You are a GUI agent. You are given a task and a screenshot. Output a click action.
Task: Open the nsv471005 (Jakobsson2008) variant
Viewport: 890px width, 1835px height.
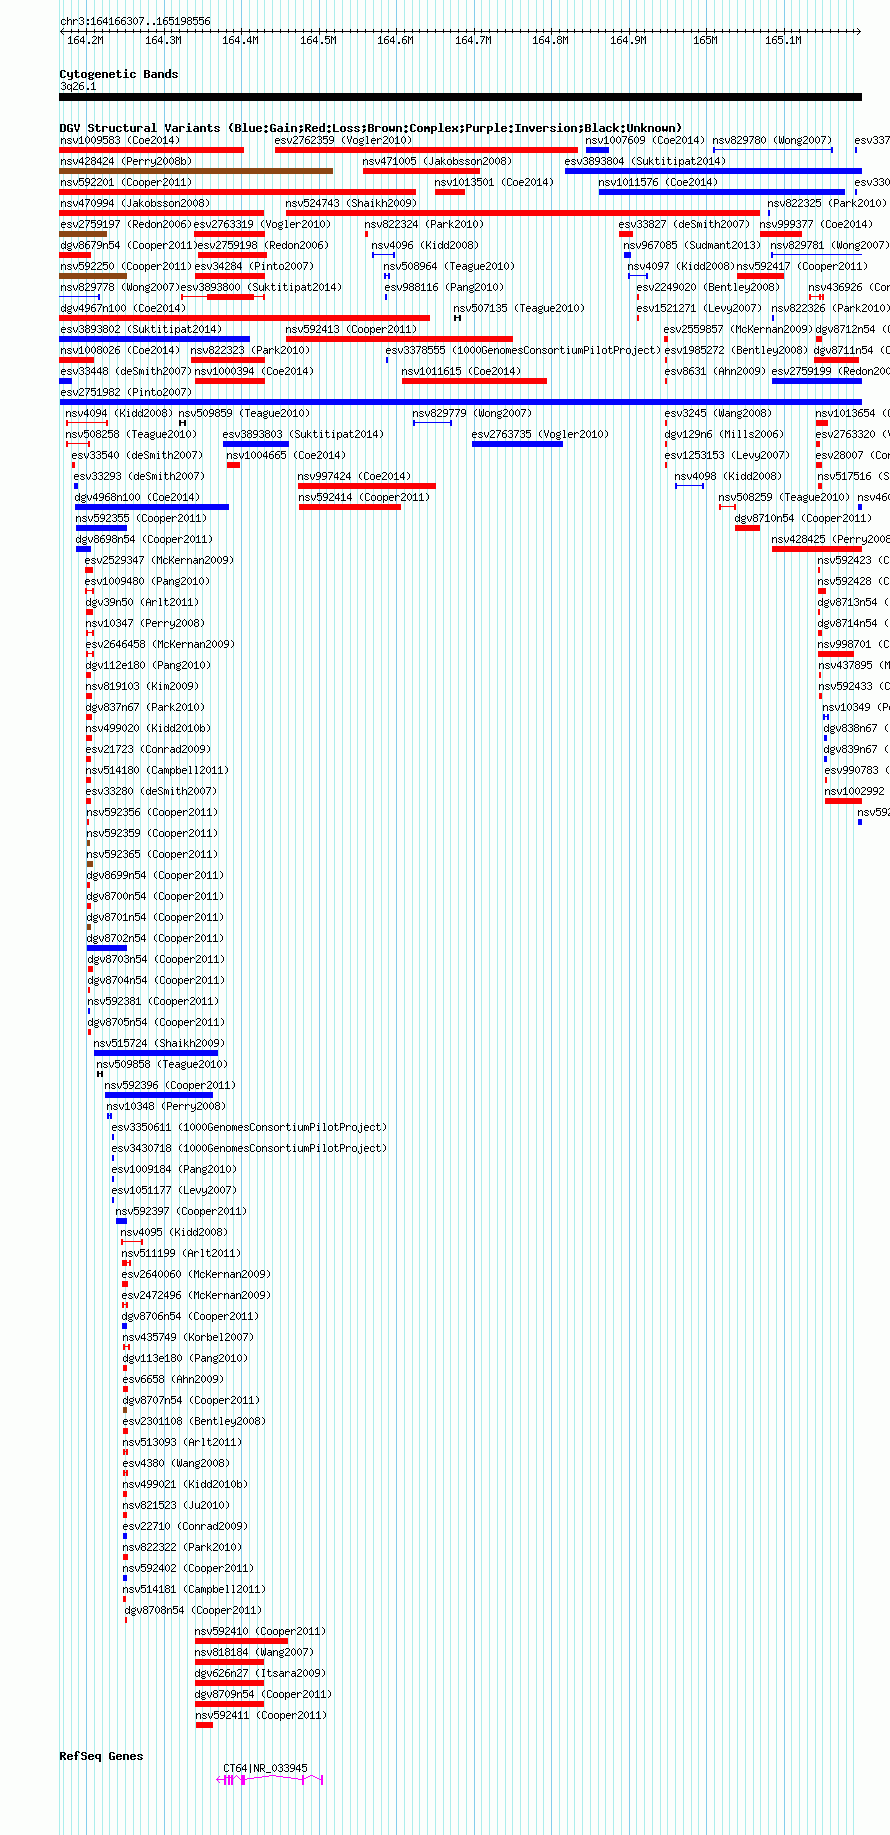(437, 161)
